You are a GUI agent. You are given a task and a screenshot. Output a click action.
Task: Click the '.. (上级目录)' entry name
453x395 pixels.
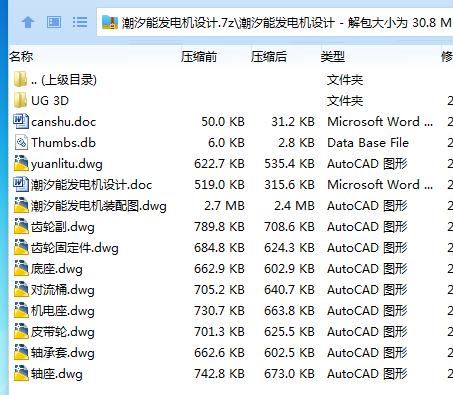click(64, 80)
